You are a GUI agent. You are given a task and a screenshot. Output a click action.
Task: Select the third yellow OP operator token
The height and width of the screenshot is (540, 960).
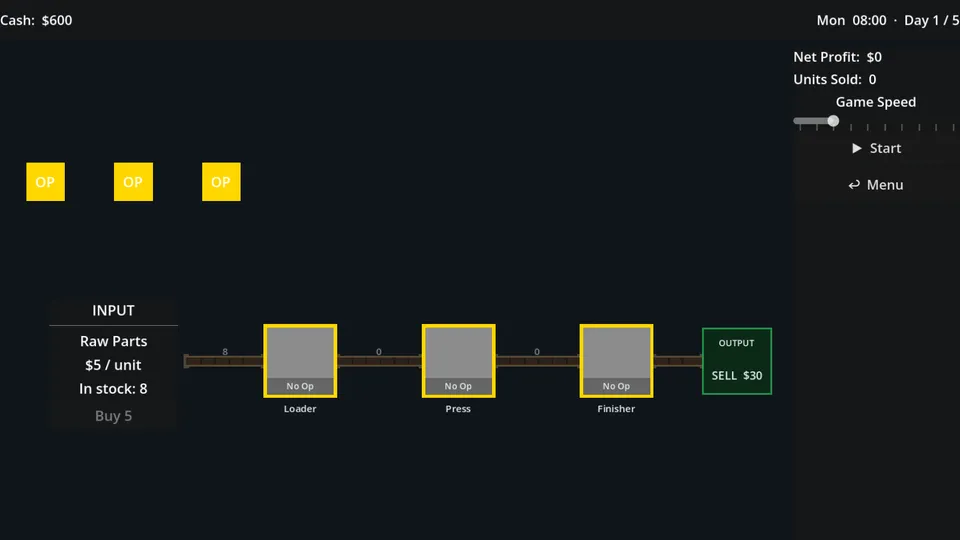[x=221, y=182]
